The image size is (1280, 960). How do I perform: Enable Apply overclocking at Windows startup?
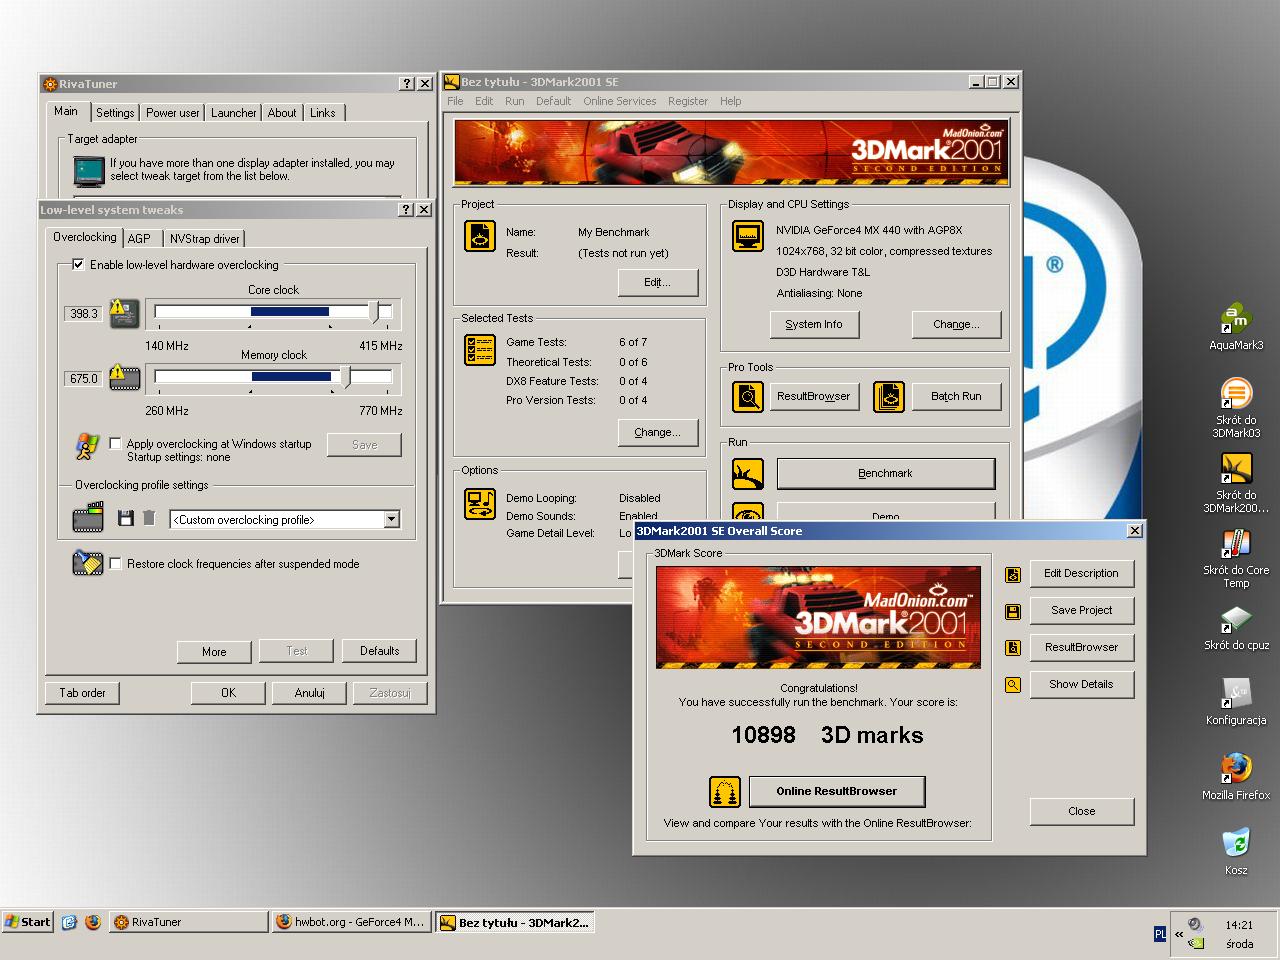115,444
